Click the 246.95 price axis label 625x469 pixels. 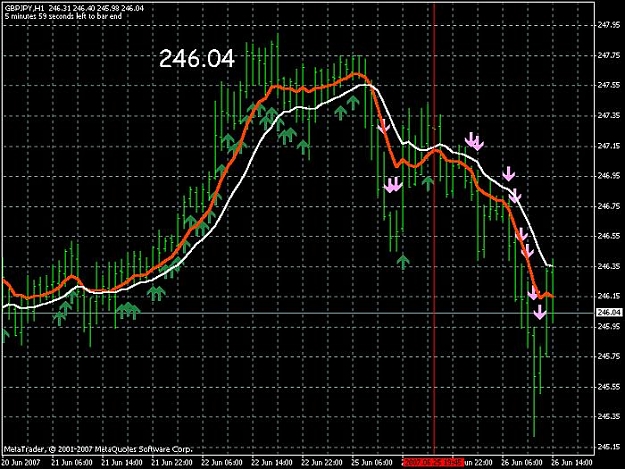[609, 176]
